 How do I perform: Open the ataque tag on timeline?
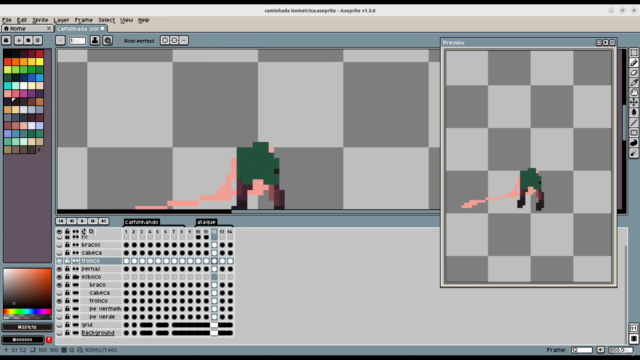click(x=206, y=222)
